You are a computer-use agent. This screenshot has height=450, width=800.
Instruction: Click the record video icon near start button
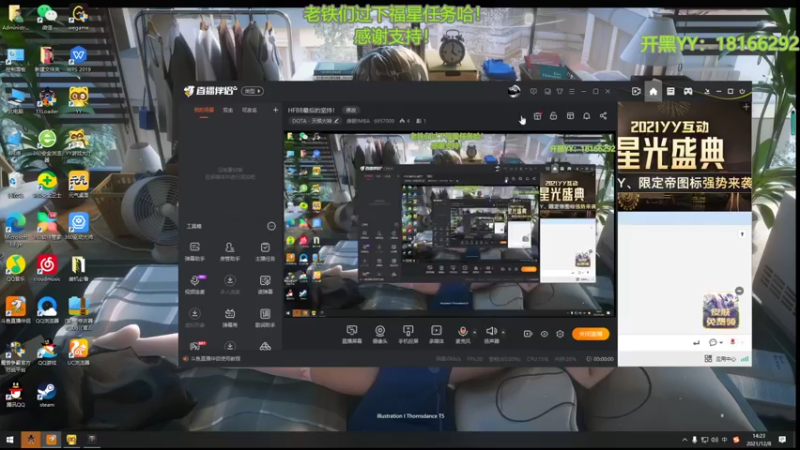[x=528, y=334]
